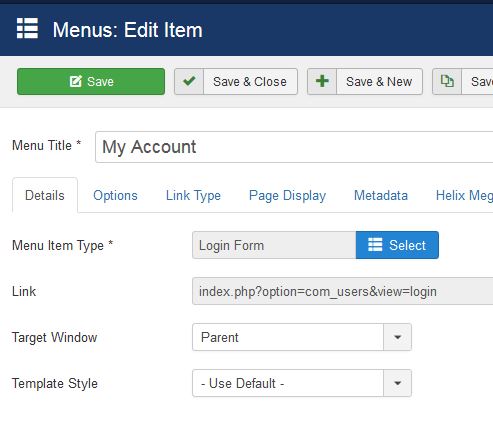This screenshot has height=434, width=493.
Task: Click the edit pencil icon on Save button
Action: click(76, 81)
